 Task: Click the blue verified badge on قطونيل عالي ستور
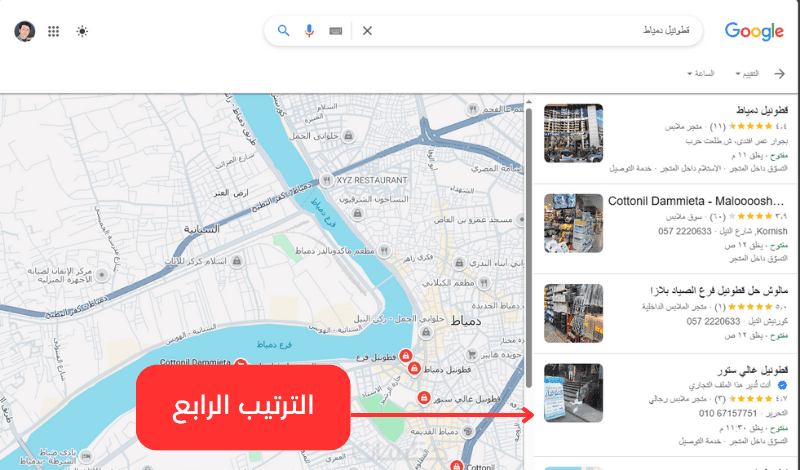782,385
